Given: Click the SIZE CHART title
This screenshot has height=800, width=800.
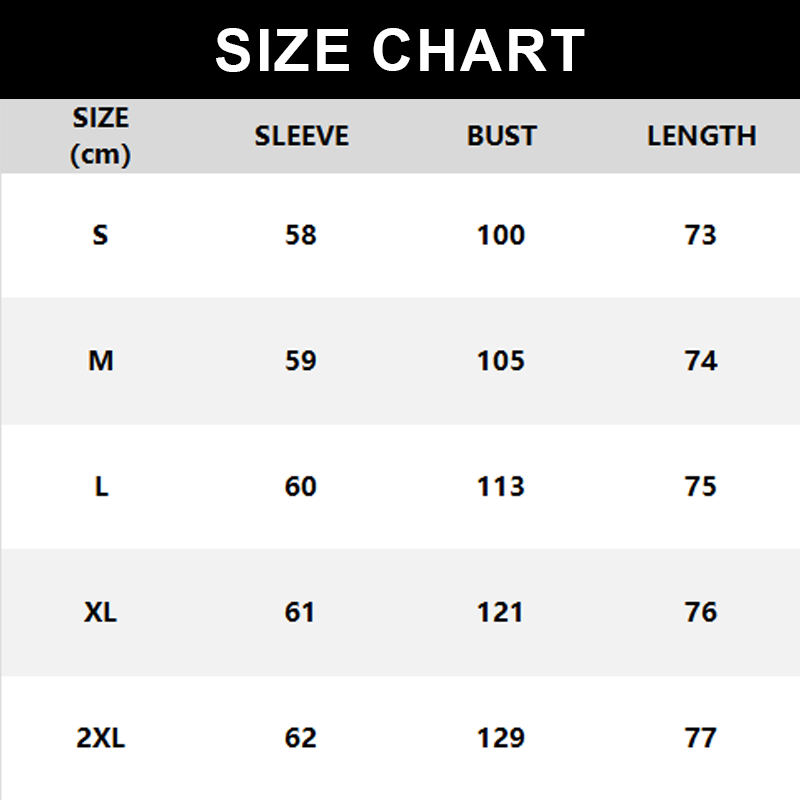Looking at the screenshot, I should (400, 50).
